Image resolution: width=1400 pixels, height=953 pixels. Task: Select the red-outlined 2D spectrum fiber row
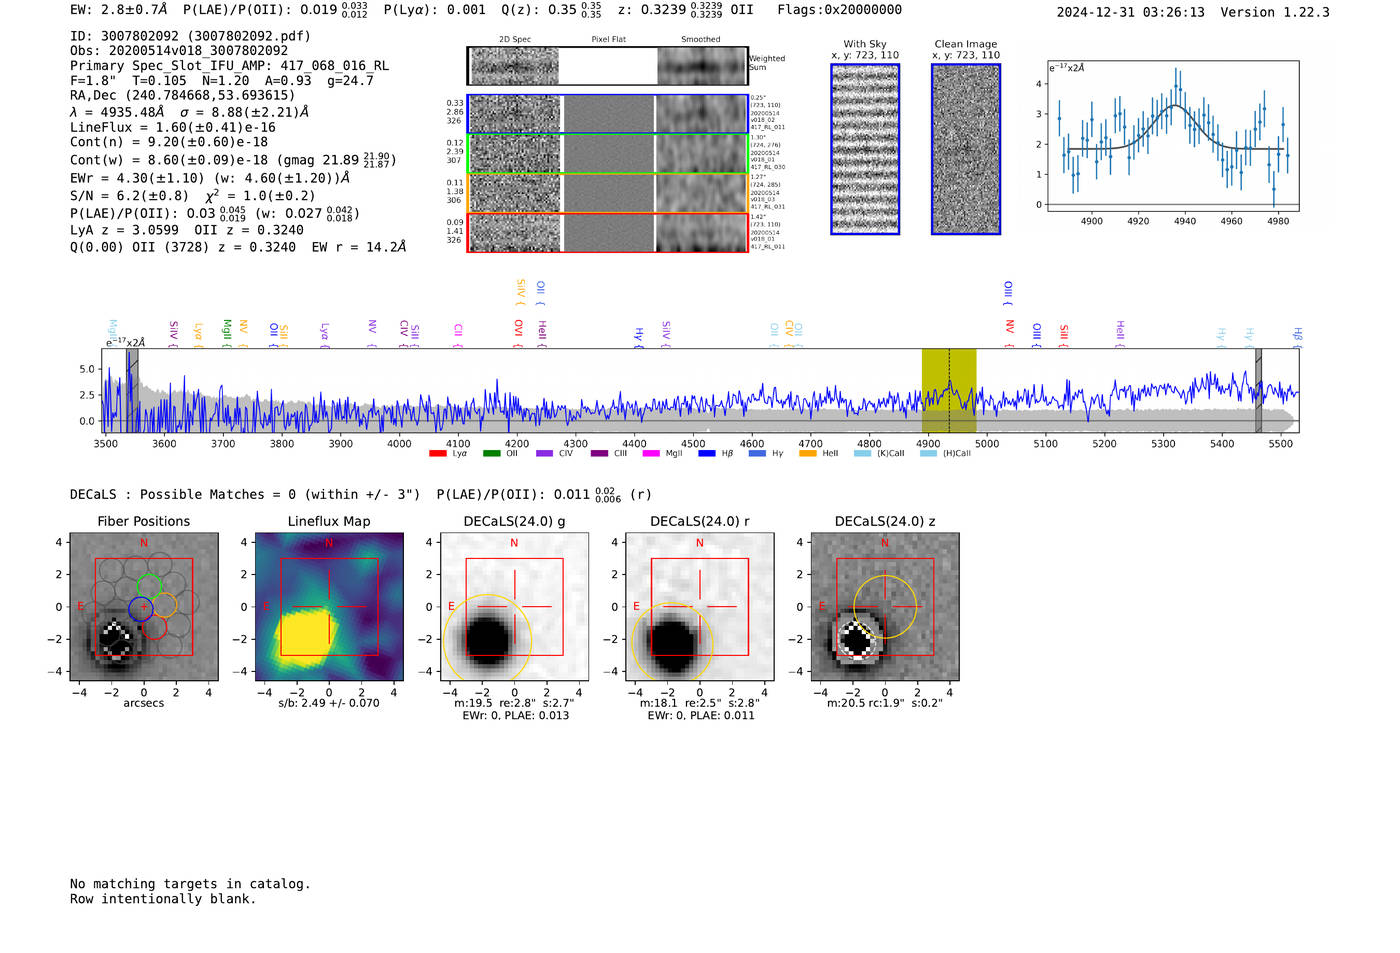click(607, 232)
